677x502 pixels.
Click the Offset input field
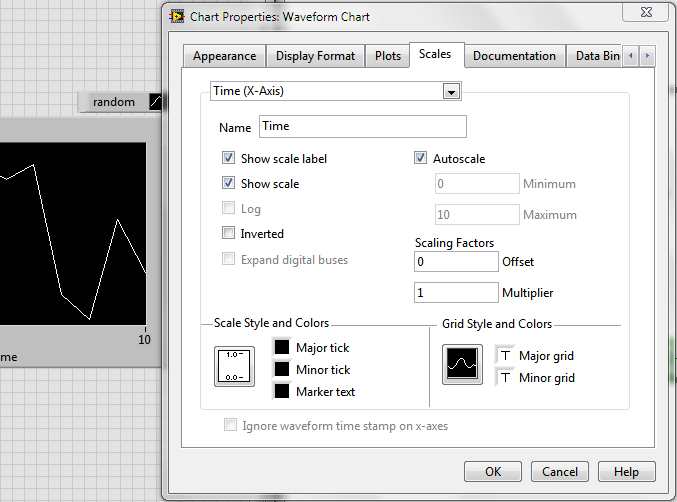coord(456,262)
